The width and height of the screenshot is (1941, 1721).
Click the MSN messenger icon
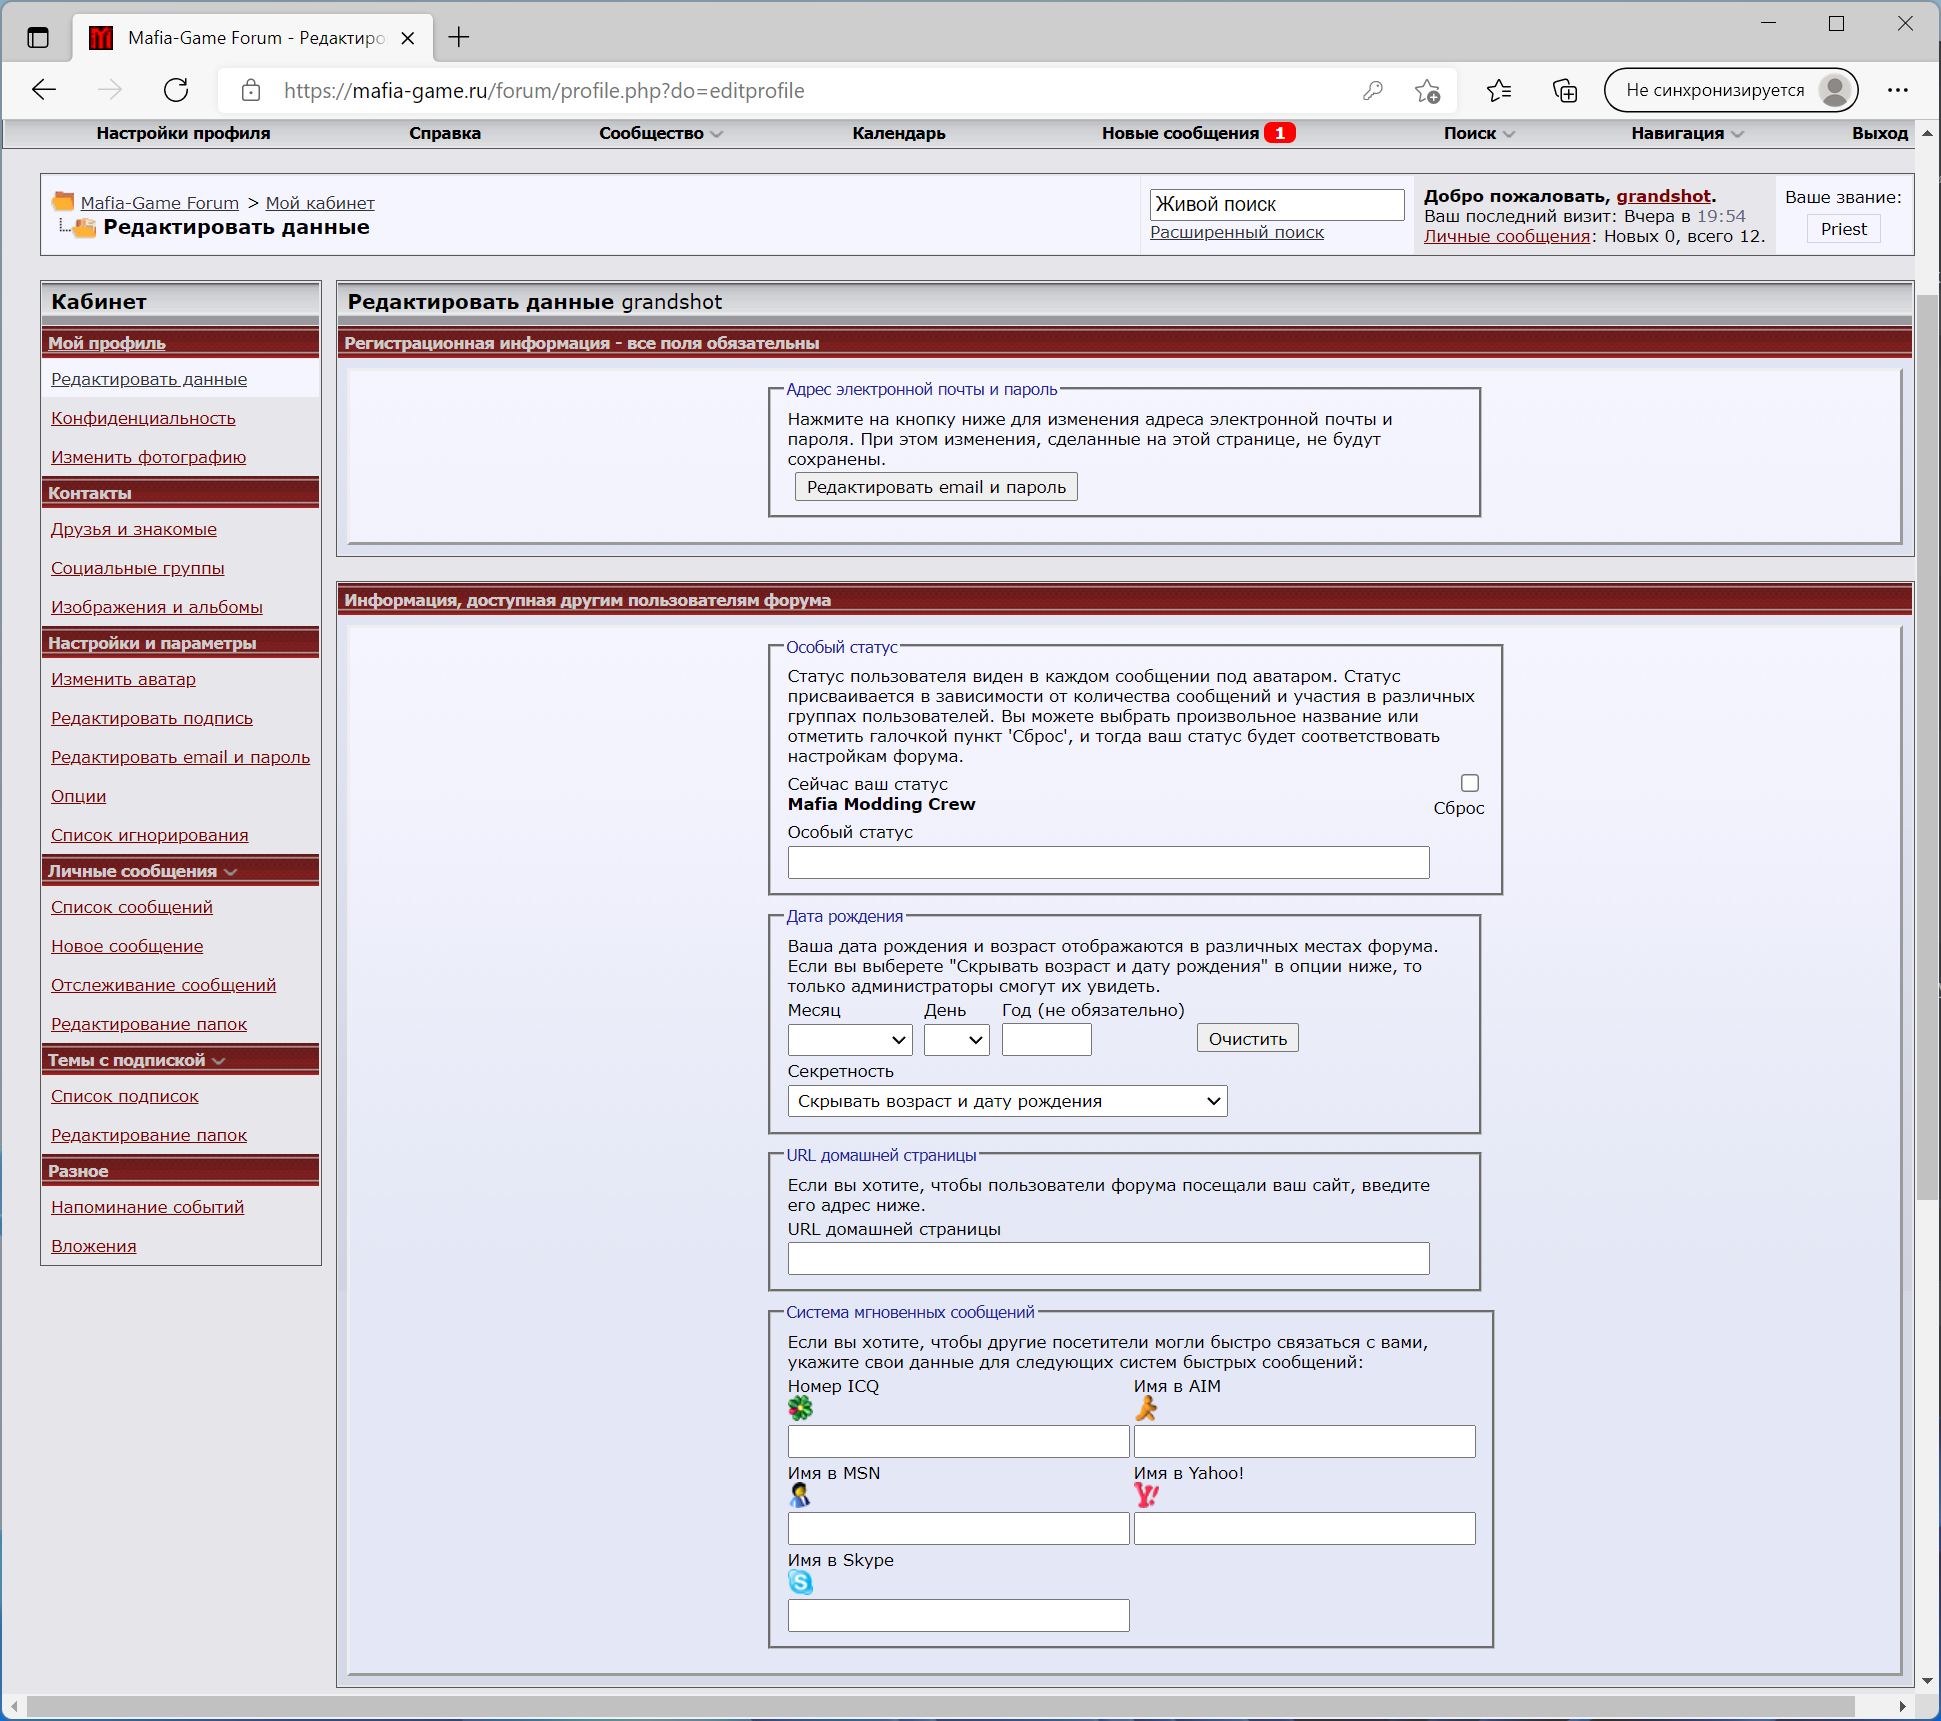(x=799, y=1495)
